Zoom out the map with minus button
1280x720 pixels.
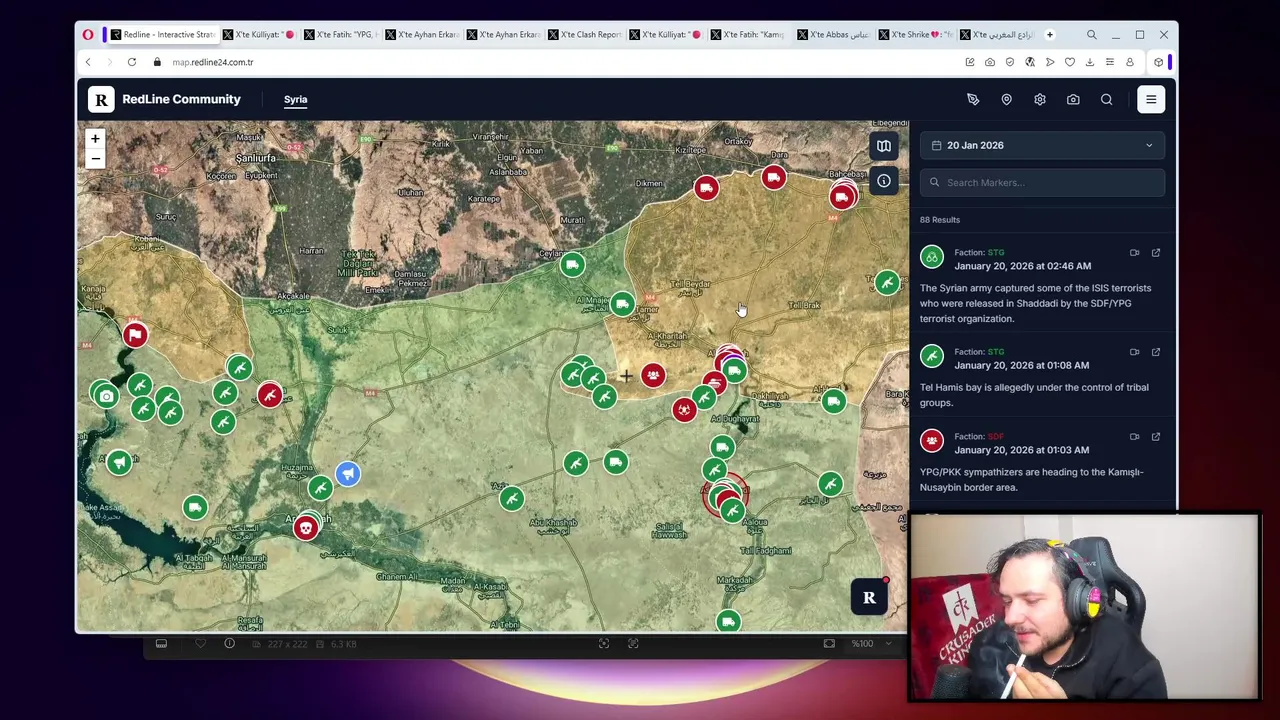(95, 158)
